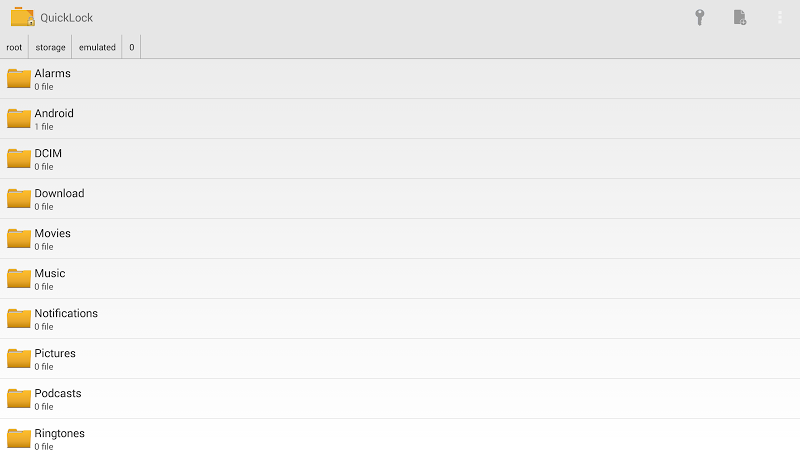Select the Alarms folder name
The image size is (800, 454).
52,74
